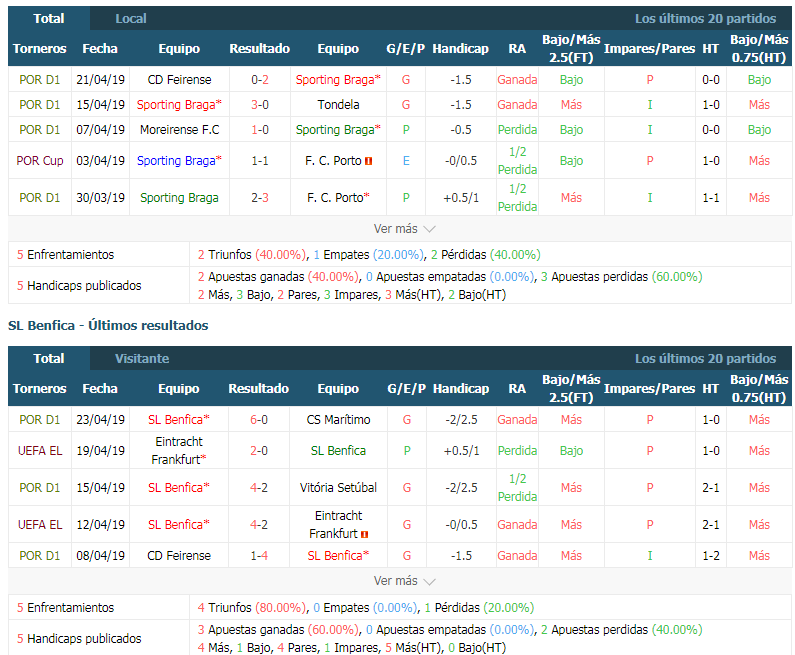Screen dimensions: 795x655
Task: Click the -2/2.5 handicap on 23/04/19 row
Action: 461,420
